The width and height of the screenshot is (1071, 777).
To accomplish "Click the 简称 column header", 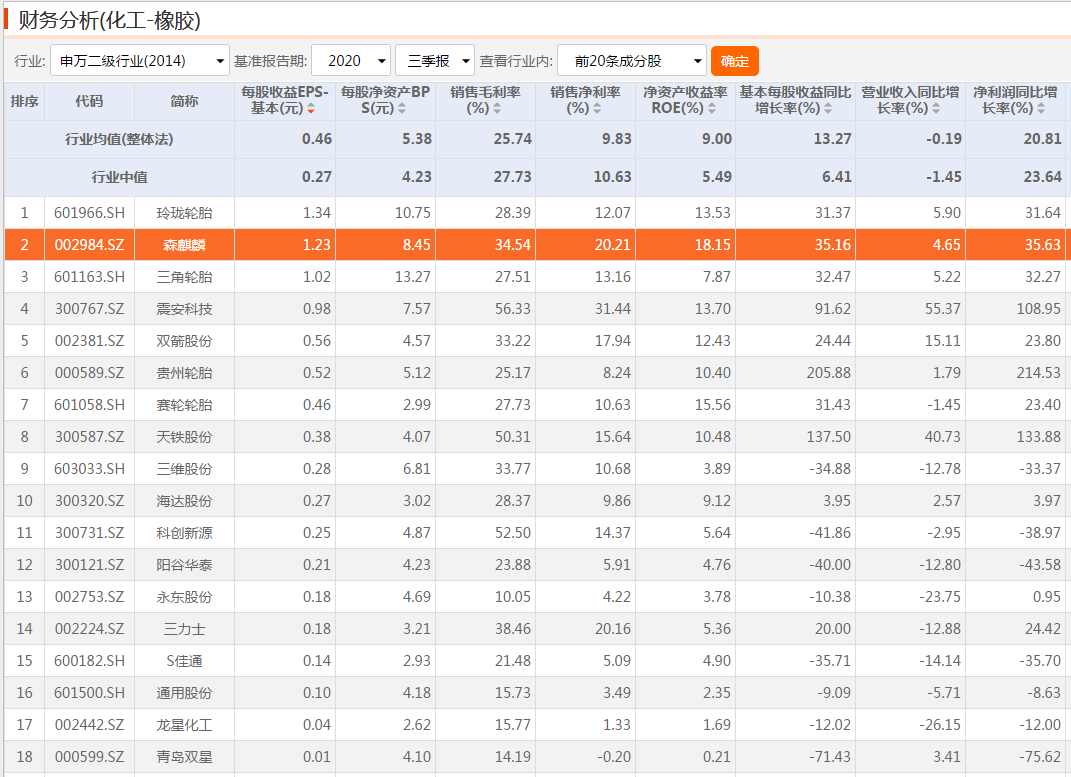I will pos(184,101).
